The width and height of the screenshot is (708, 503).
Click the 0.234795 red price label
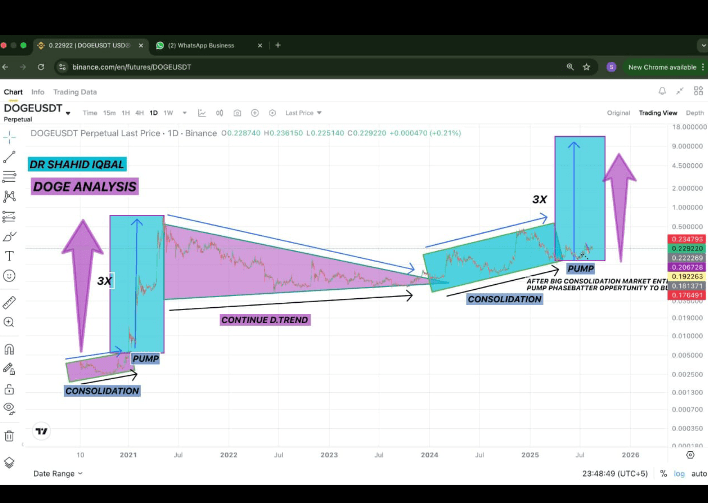[687, 239]
